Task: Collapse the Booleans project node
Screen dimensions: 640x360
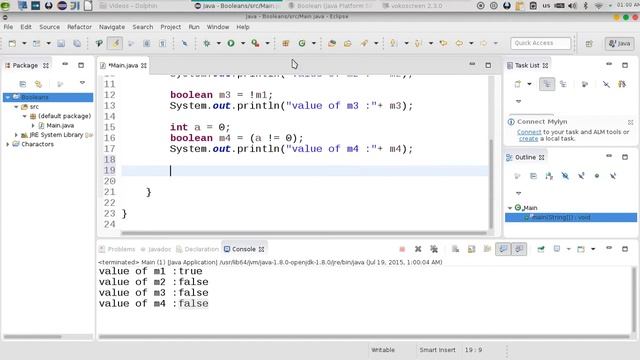Action: pyautogui.click(x=8, y=97)
